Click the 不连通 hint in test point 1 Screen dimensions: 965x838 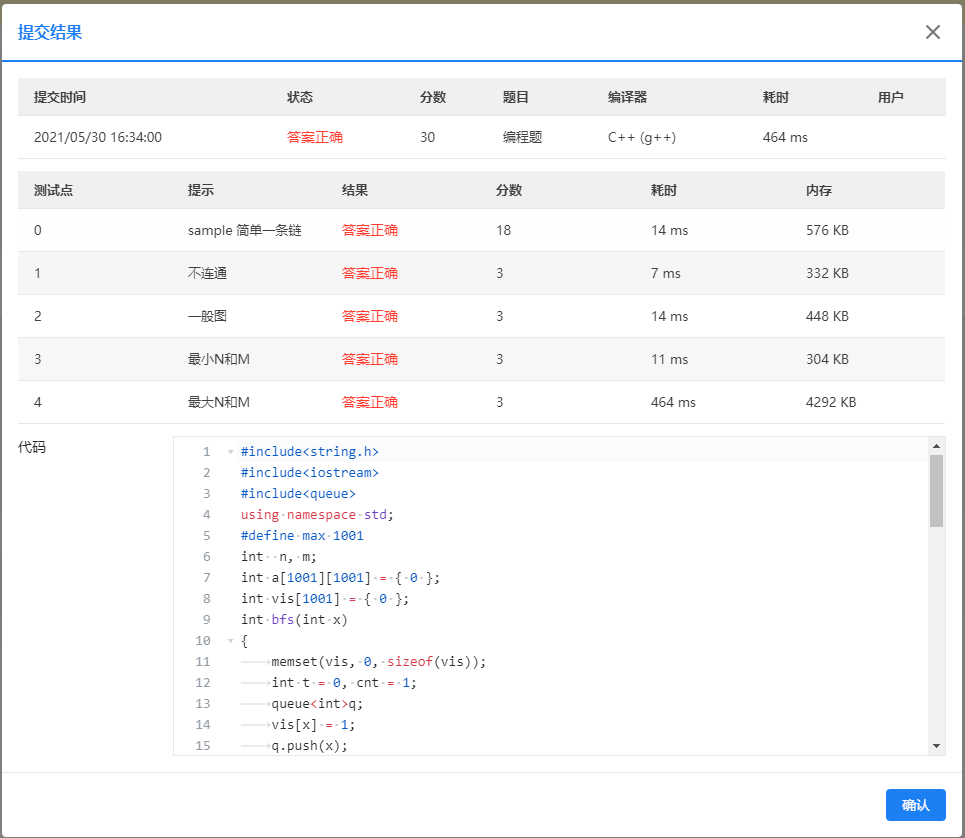(x=207, y=273)
